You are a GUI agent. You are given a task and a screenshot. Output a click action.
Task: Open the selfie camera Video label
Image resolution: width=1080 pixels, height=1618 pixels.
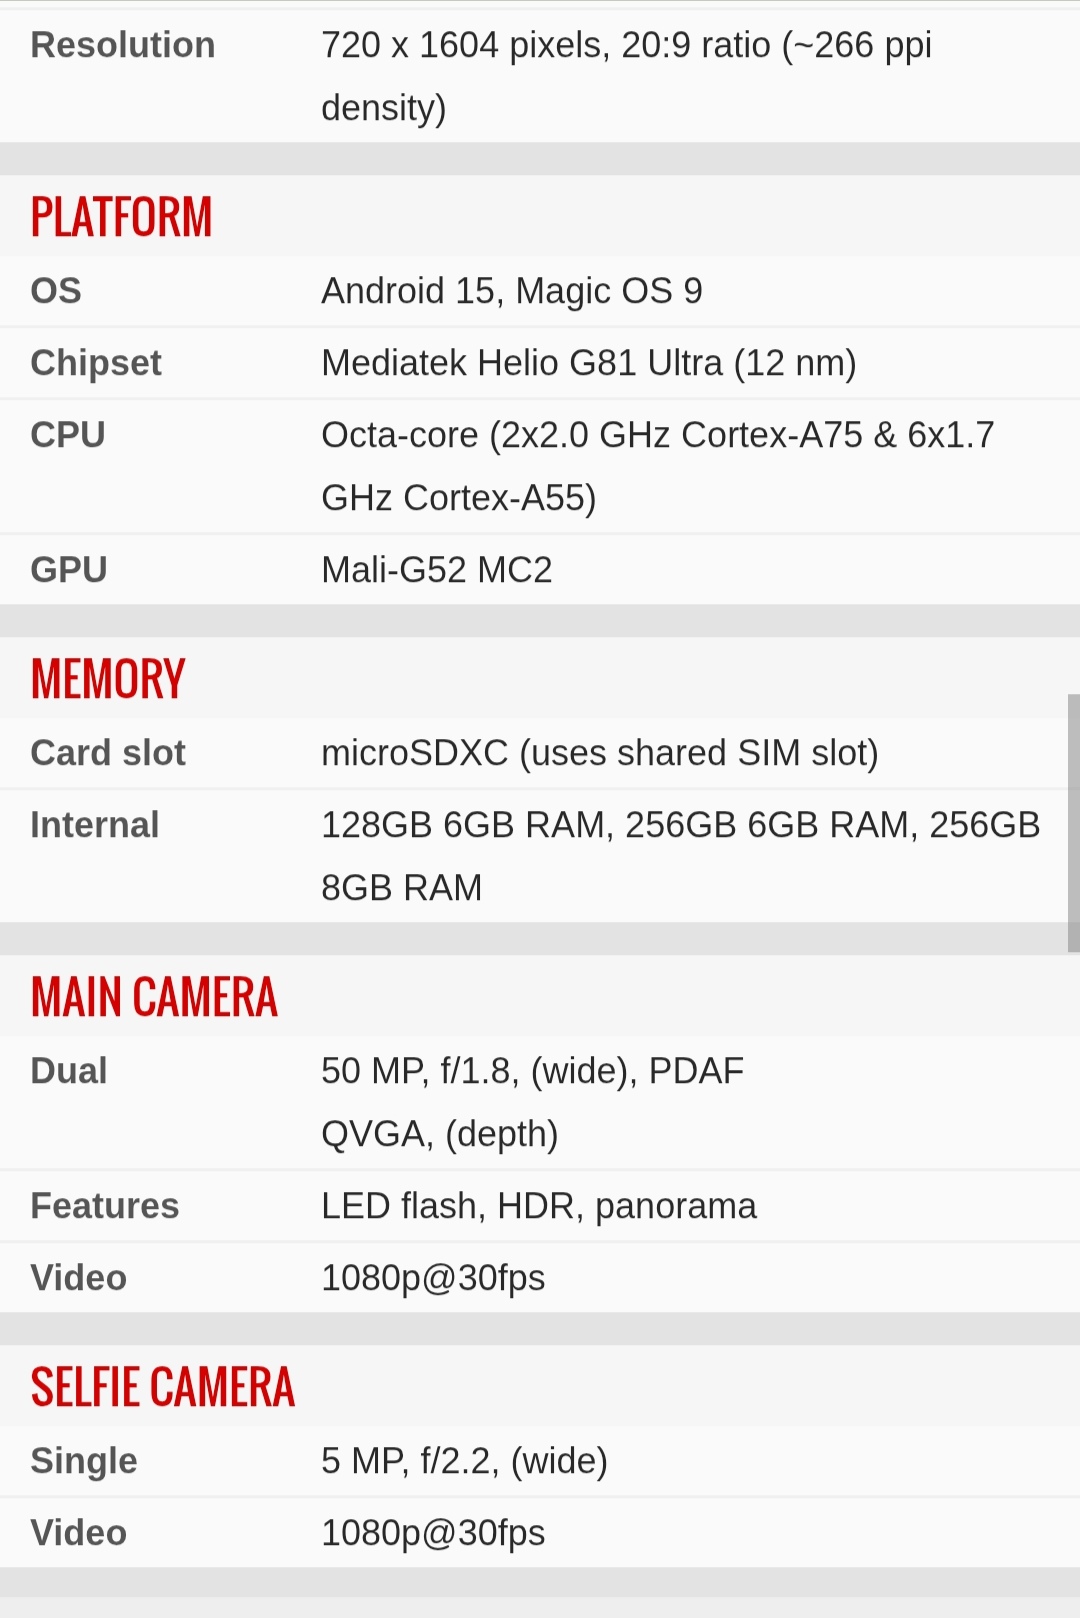coord(79,1533)
